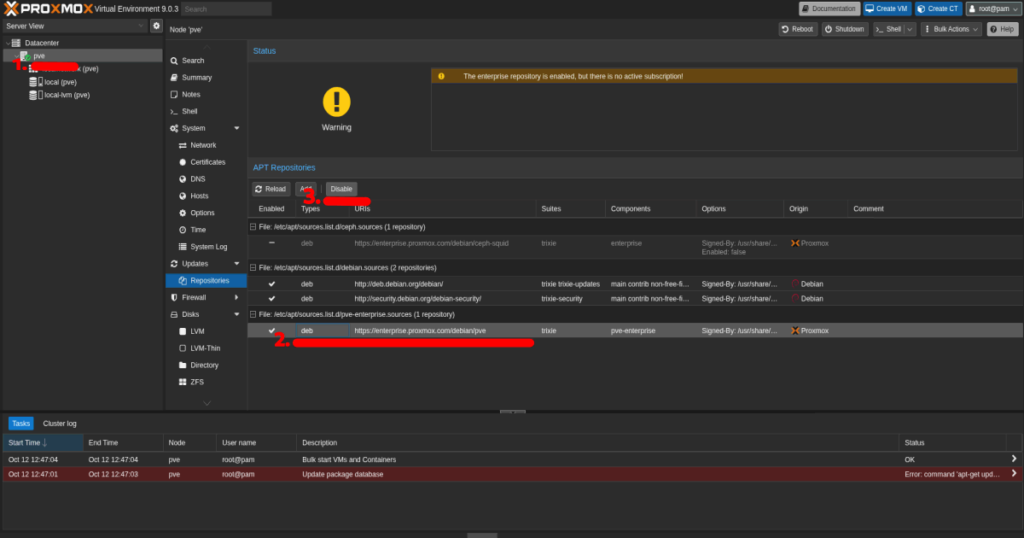Click the Enabled column header

tap(271, 209)
